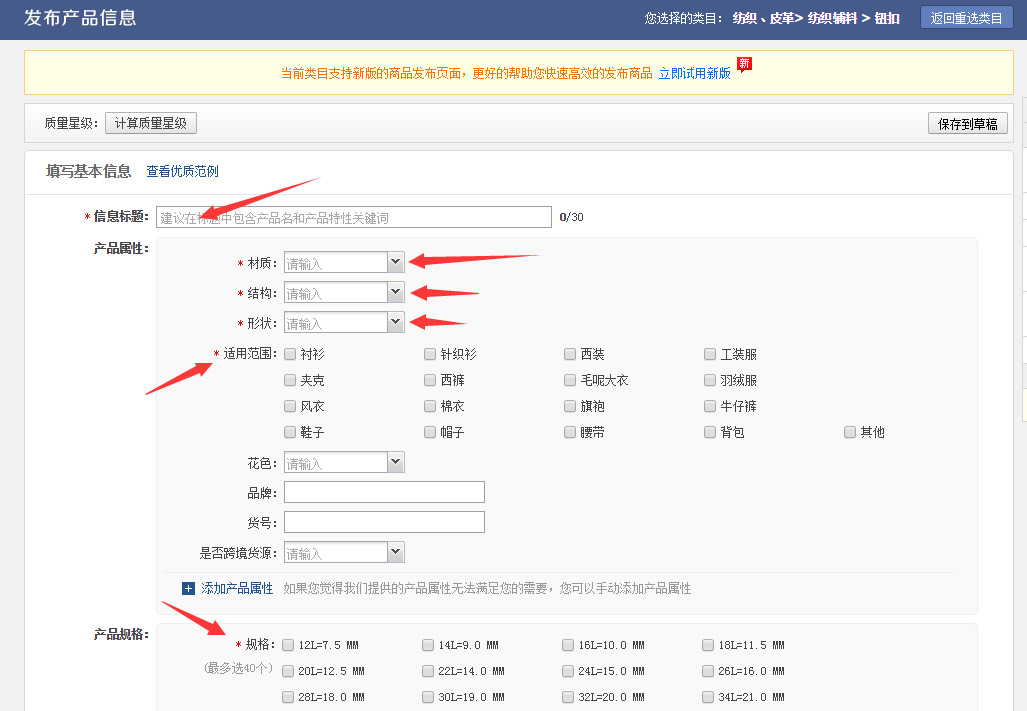This screenshot has width=1027, height=711.
Task: Check the 24L=15.0 MM checkbox
Action: 568,671
